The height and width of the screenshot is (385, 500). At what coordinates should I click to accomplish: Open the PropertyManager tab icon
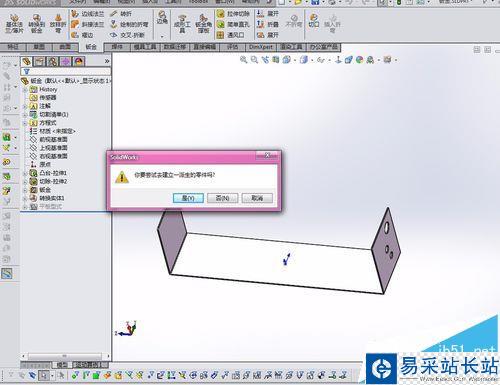40,61
